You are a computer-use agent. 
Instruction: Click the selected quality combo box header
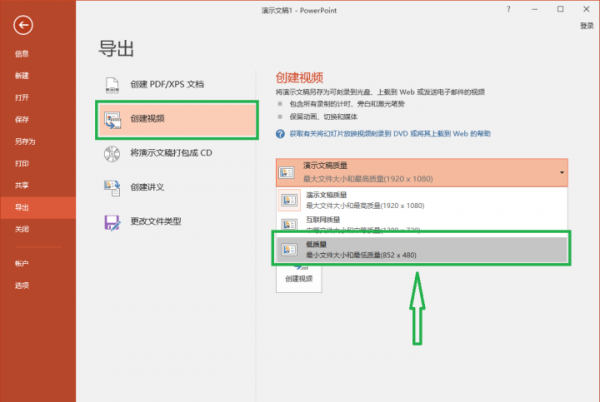422,173
